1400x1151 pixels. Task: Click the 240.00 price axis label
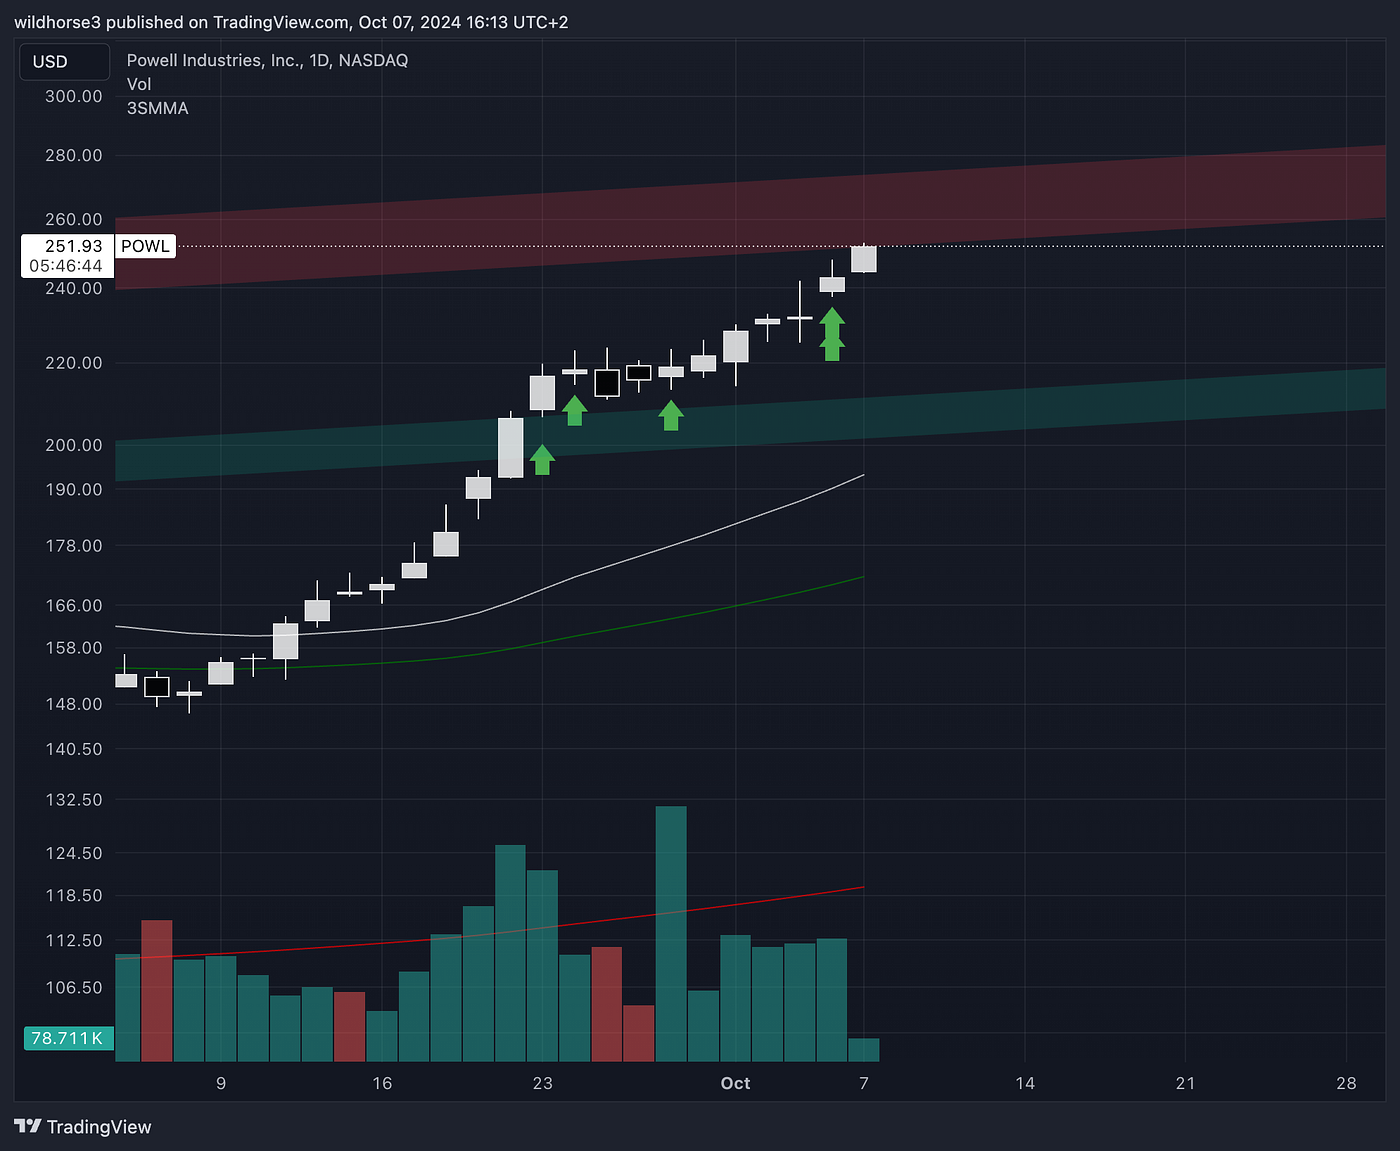[74, 288]
